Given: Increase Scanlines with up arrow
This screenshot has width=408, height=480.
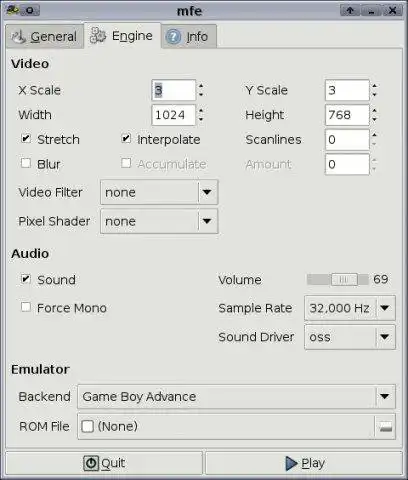Looking at the screenshot, I should click(375, 135).
